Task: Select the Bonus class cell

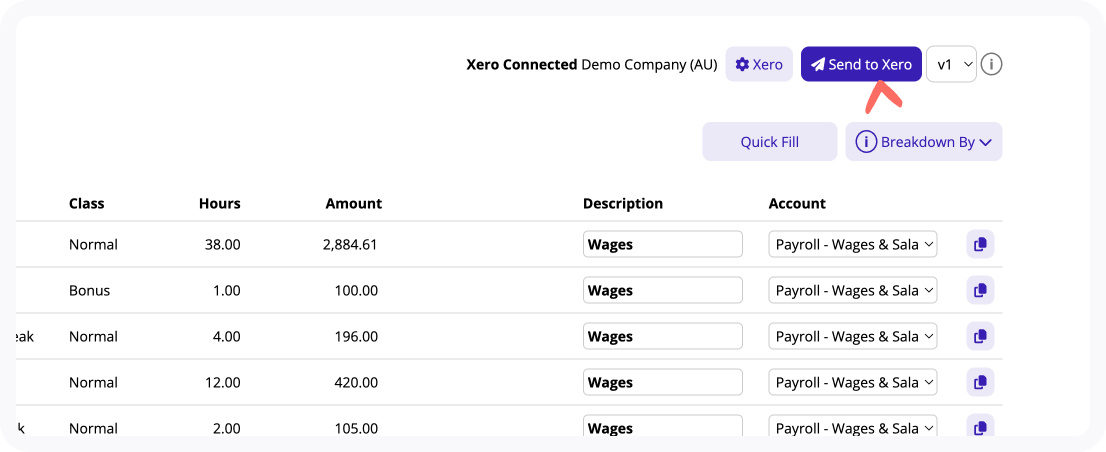Action: click(x=90, y=291)
